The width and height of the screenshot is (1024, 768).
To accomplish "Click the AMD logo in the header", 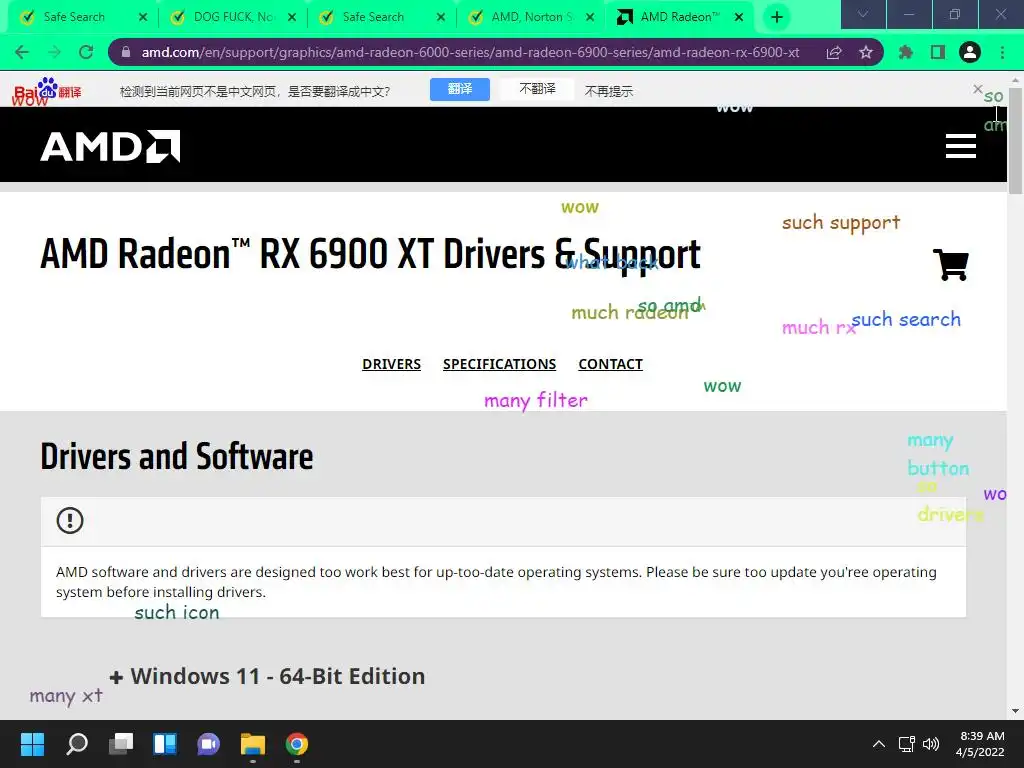I will pyautogui.click(x=110, y=146).
